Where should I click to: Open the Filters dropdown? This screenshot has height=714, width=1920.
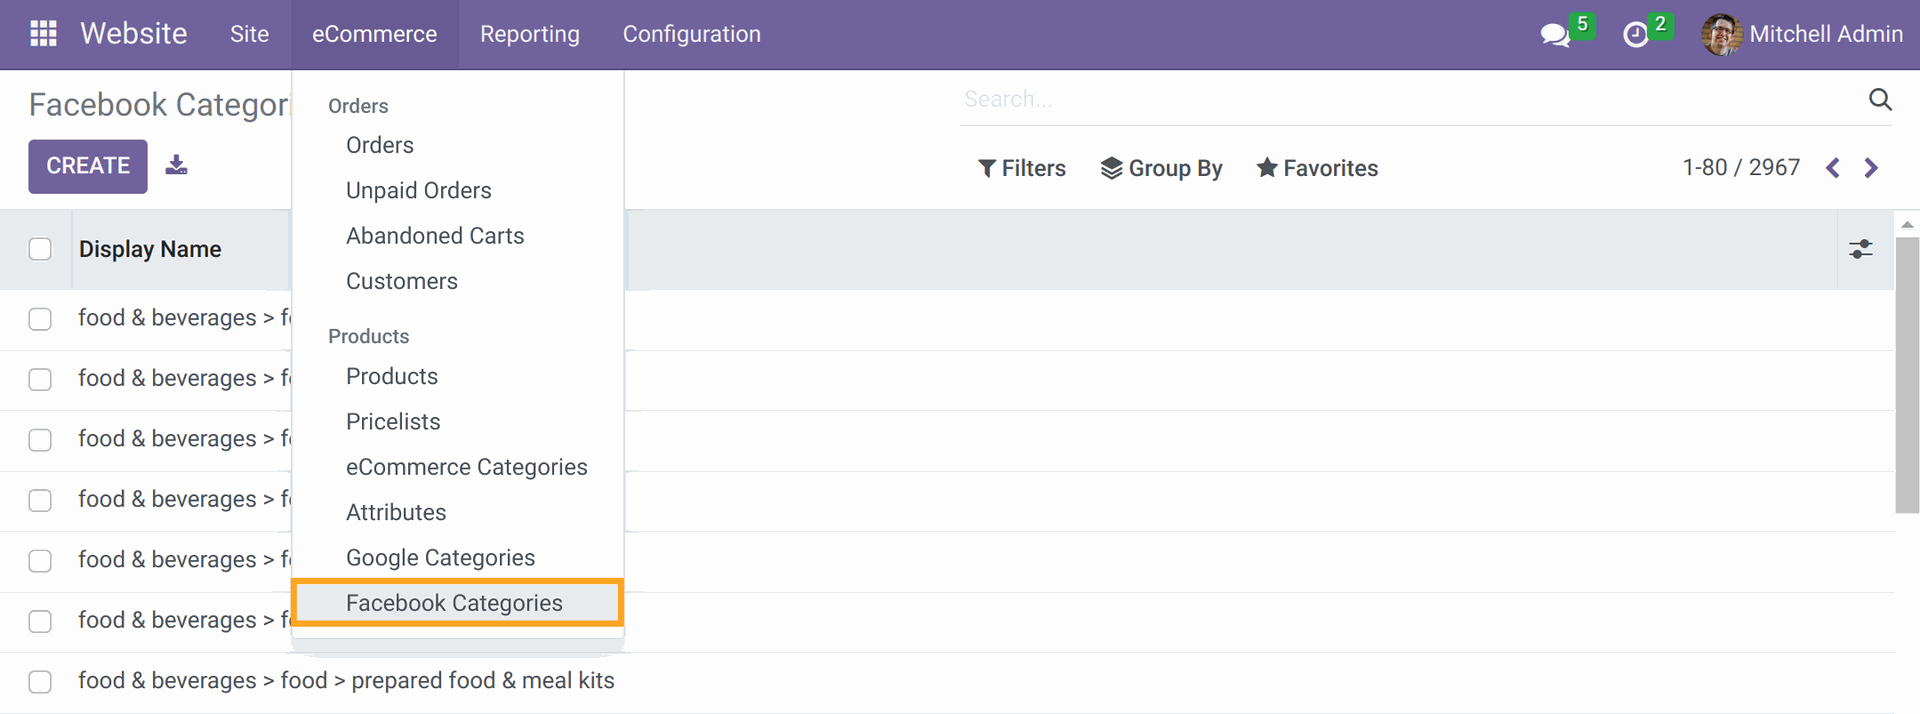pyautogui.click(x=1021, y=168)
